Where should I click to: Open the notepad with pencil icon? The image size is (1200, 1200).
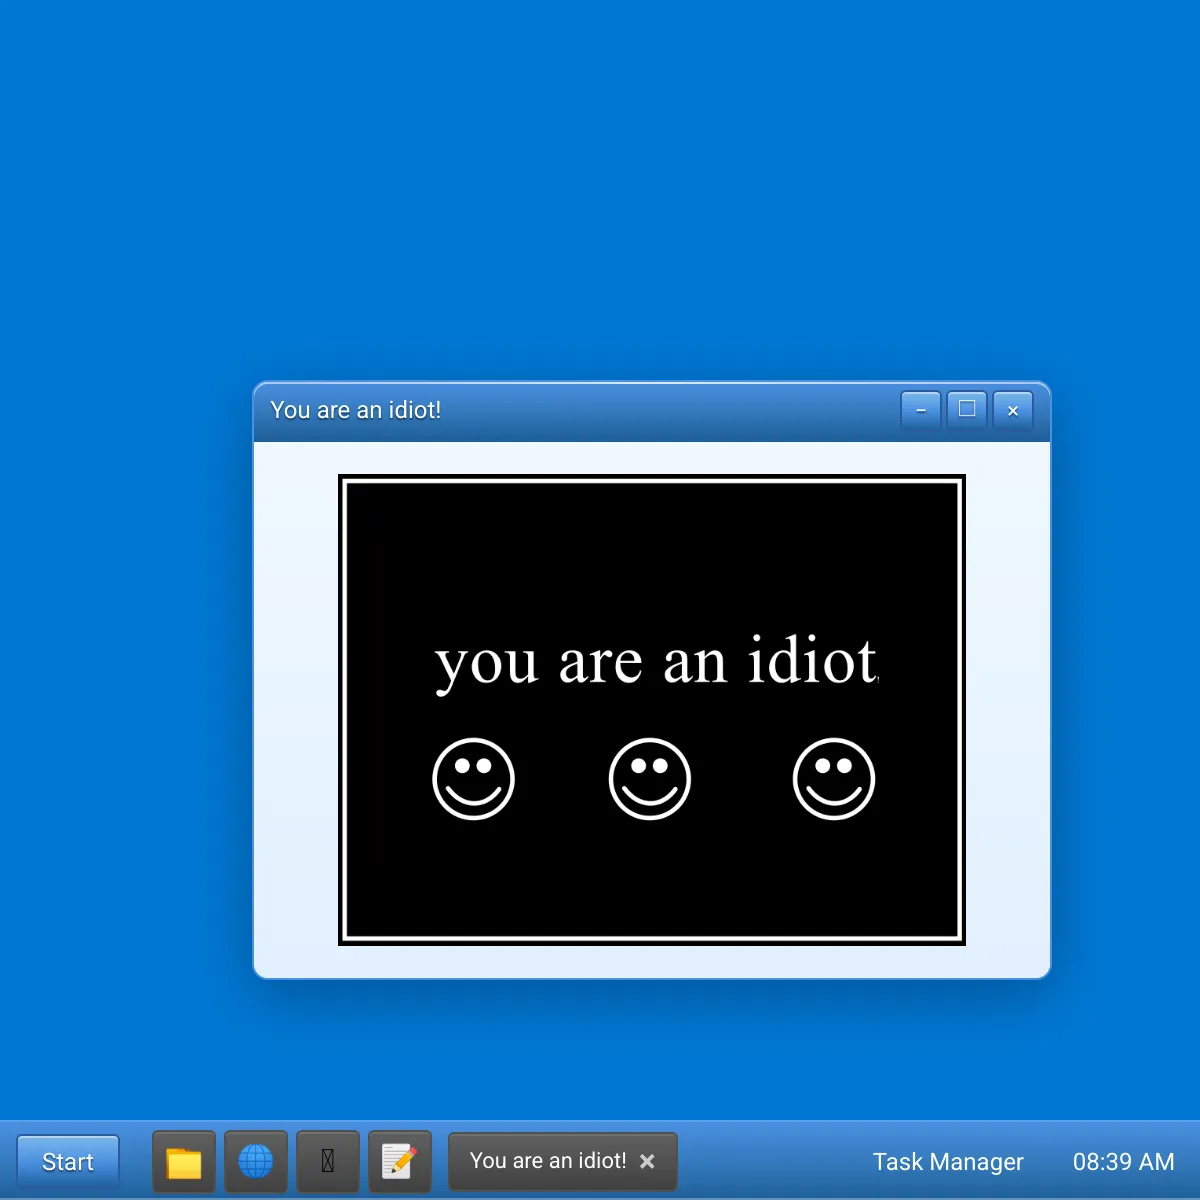click(x=400, y=1161)
